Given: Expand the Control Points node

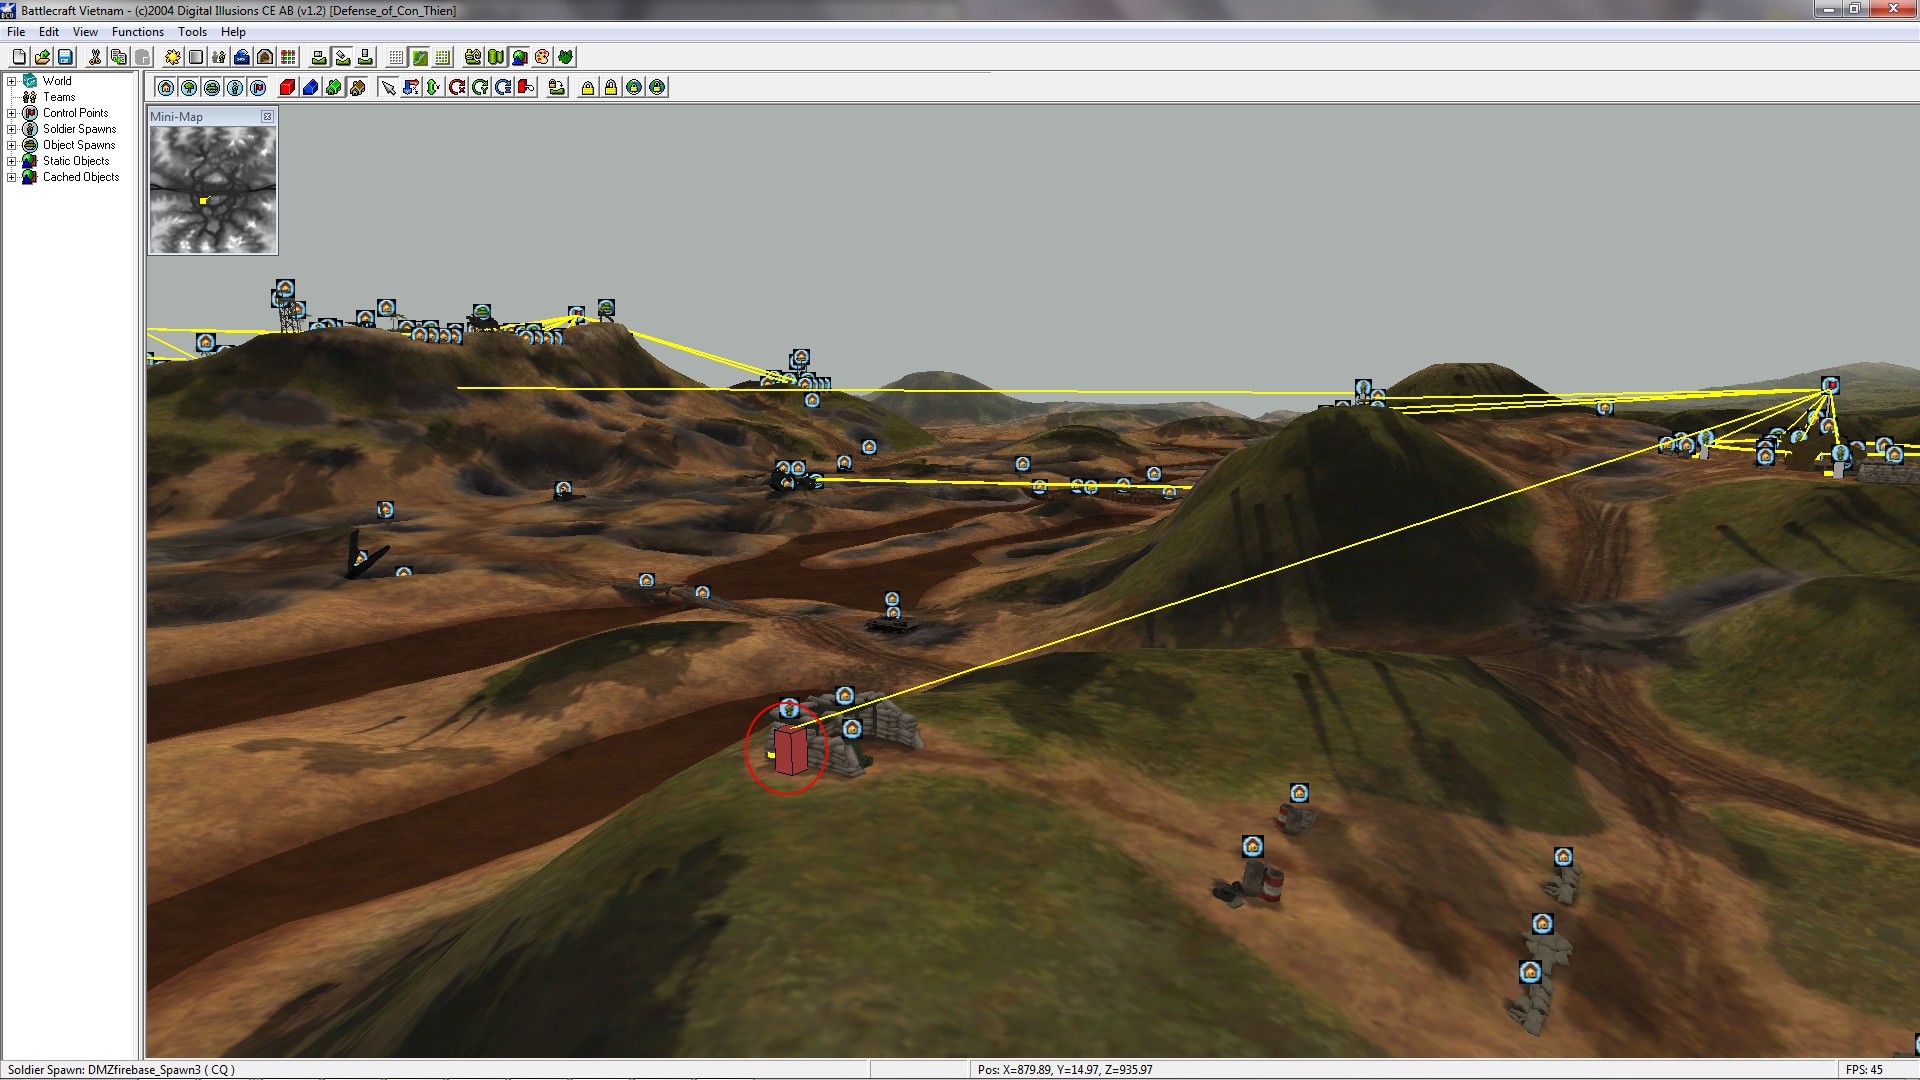Looking at the screenshot, I should click(x=12, y=113).
